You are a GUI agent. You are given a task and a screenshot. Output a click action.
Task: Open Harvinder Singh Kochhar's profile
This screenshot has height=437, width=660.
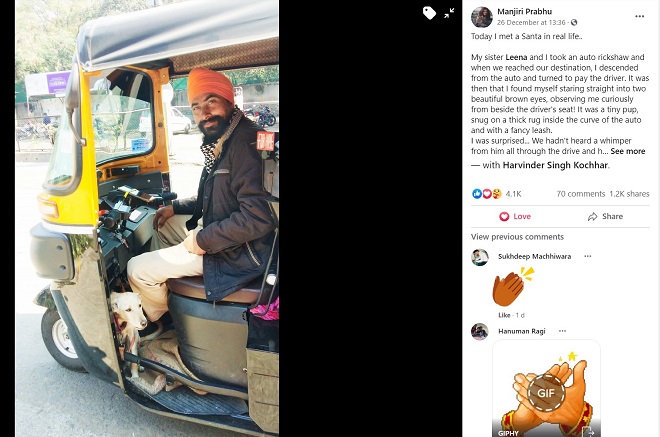[555, 165]
